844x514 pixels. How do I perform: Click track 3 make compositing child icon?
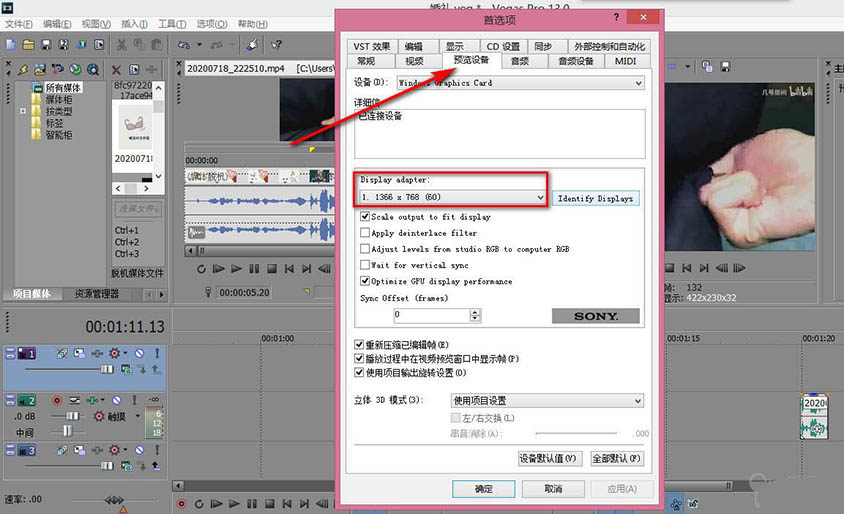[x=156, y=466]
